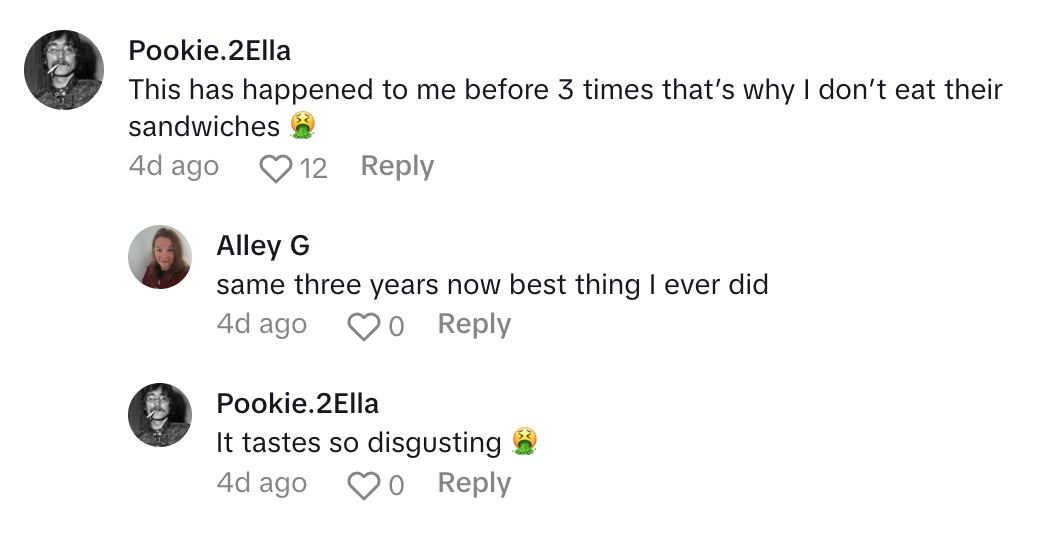View Alley G's profile picture
Image resolution: width=1050 pixels, height=538 pixels.
[159, 256]
